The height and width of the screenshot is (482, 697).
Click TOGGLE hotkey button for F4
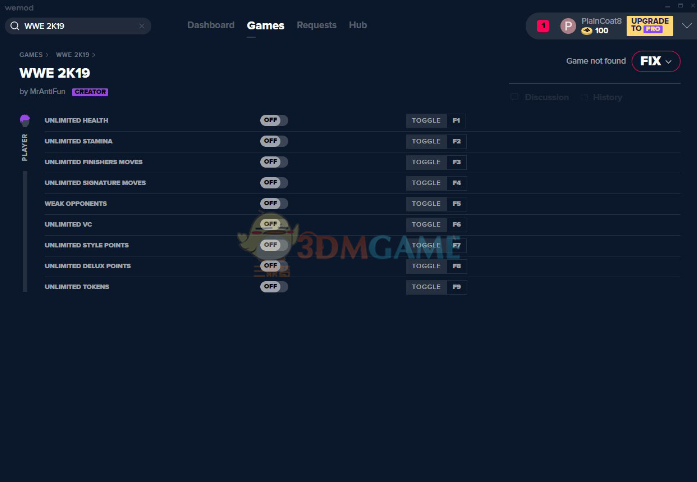click(x=426, y=183)
